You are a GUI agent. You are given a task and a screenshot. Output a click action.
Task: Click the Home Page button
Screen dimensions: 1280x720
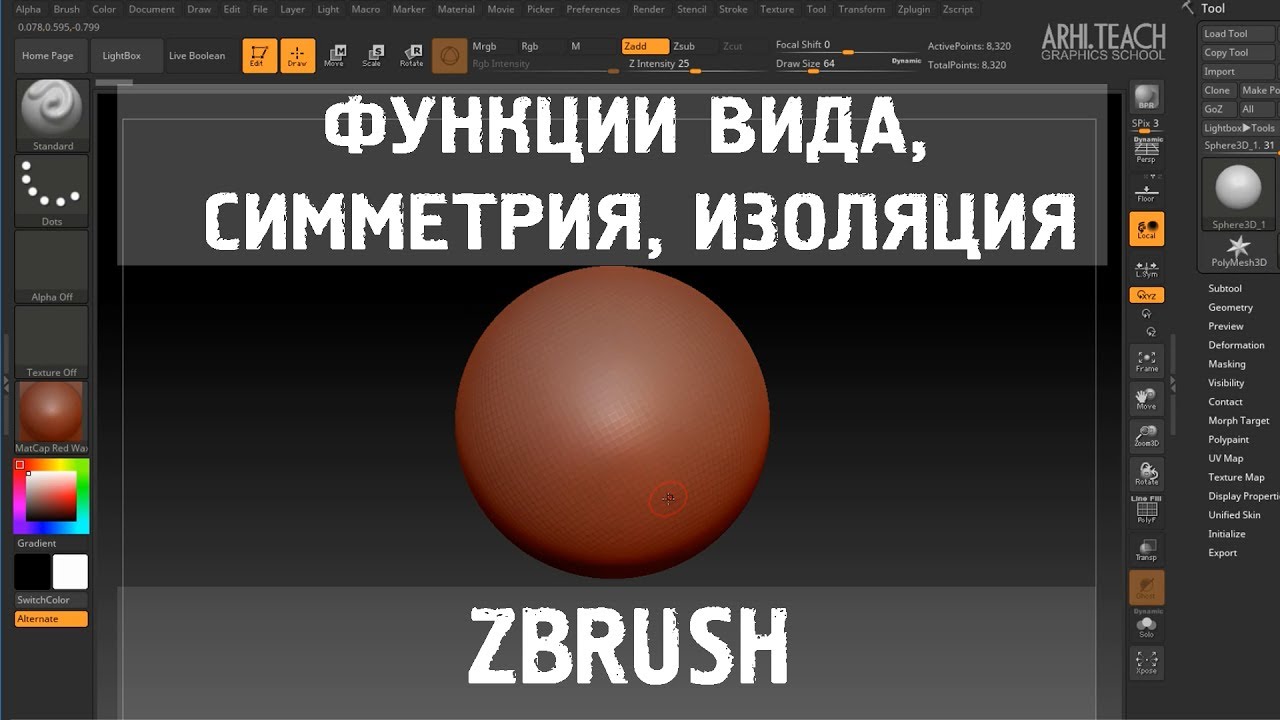pyautogui.click(x=48, y=56)
